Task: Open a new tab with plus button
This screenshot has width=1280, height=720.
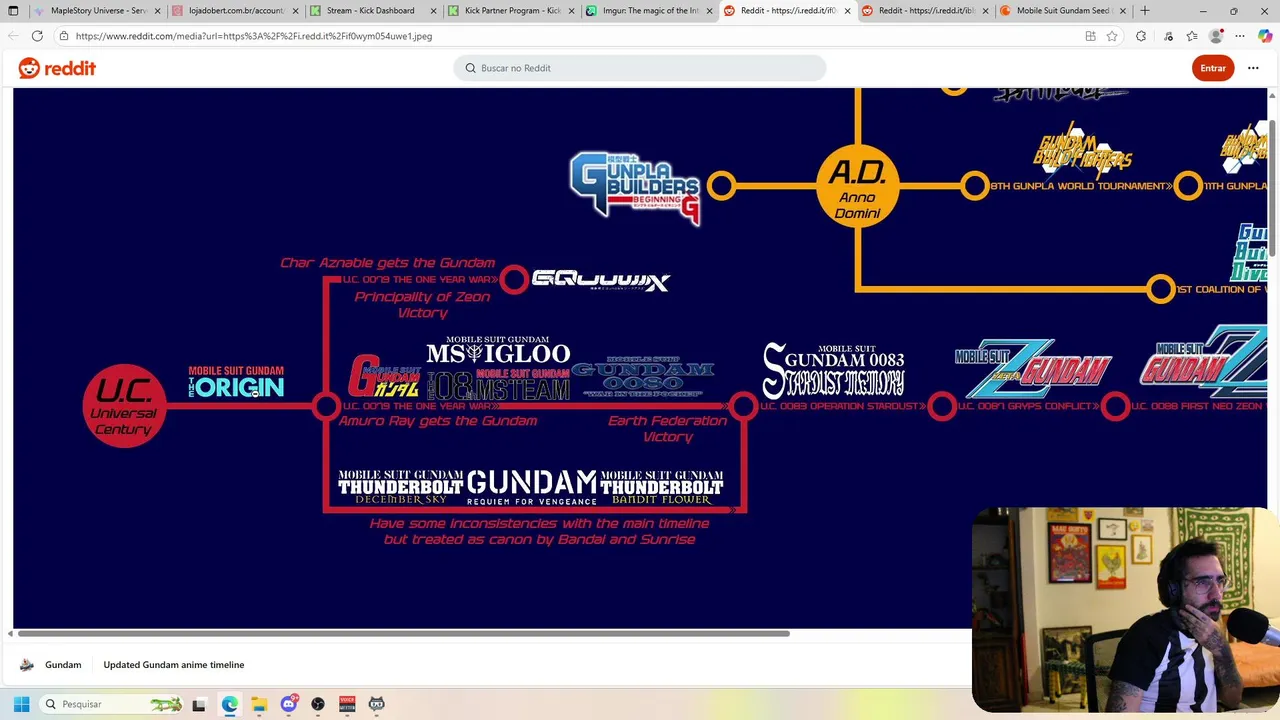Action: point(1145,11)
